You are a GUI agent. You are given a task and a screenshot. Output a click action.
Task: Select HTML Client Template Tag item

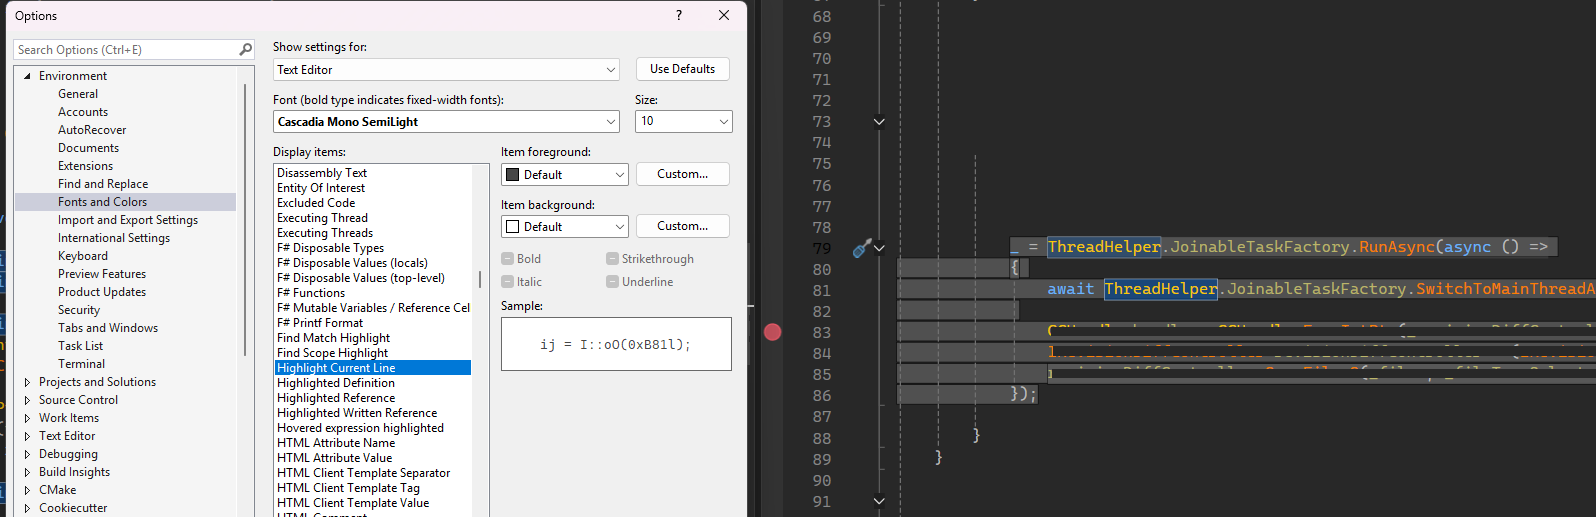(348, 488)
